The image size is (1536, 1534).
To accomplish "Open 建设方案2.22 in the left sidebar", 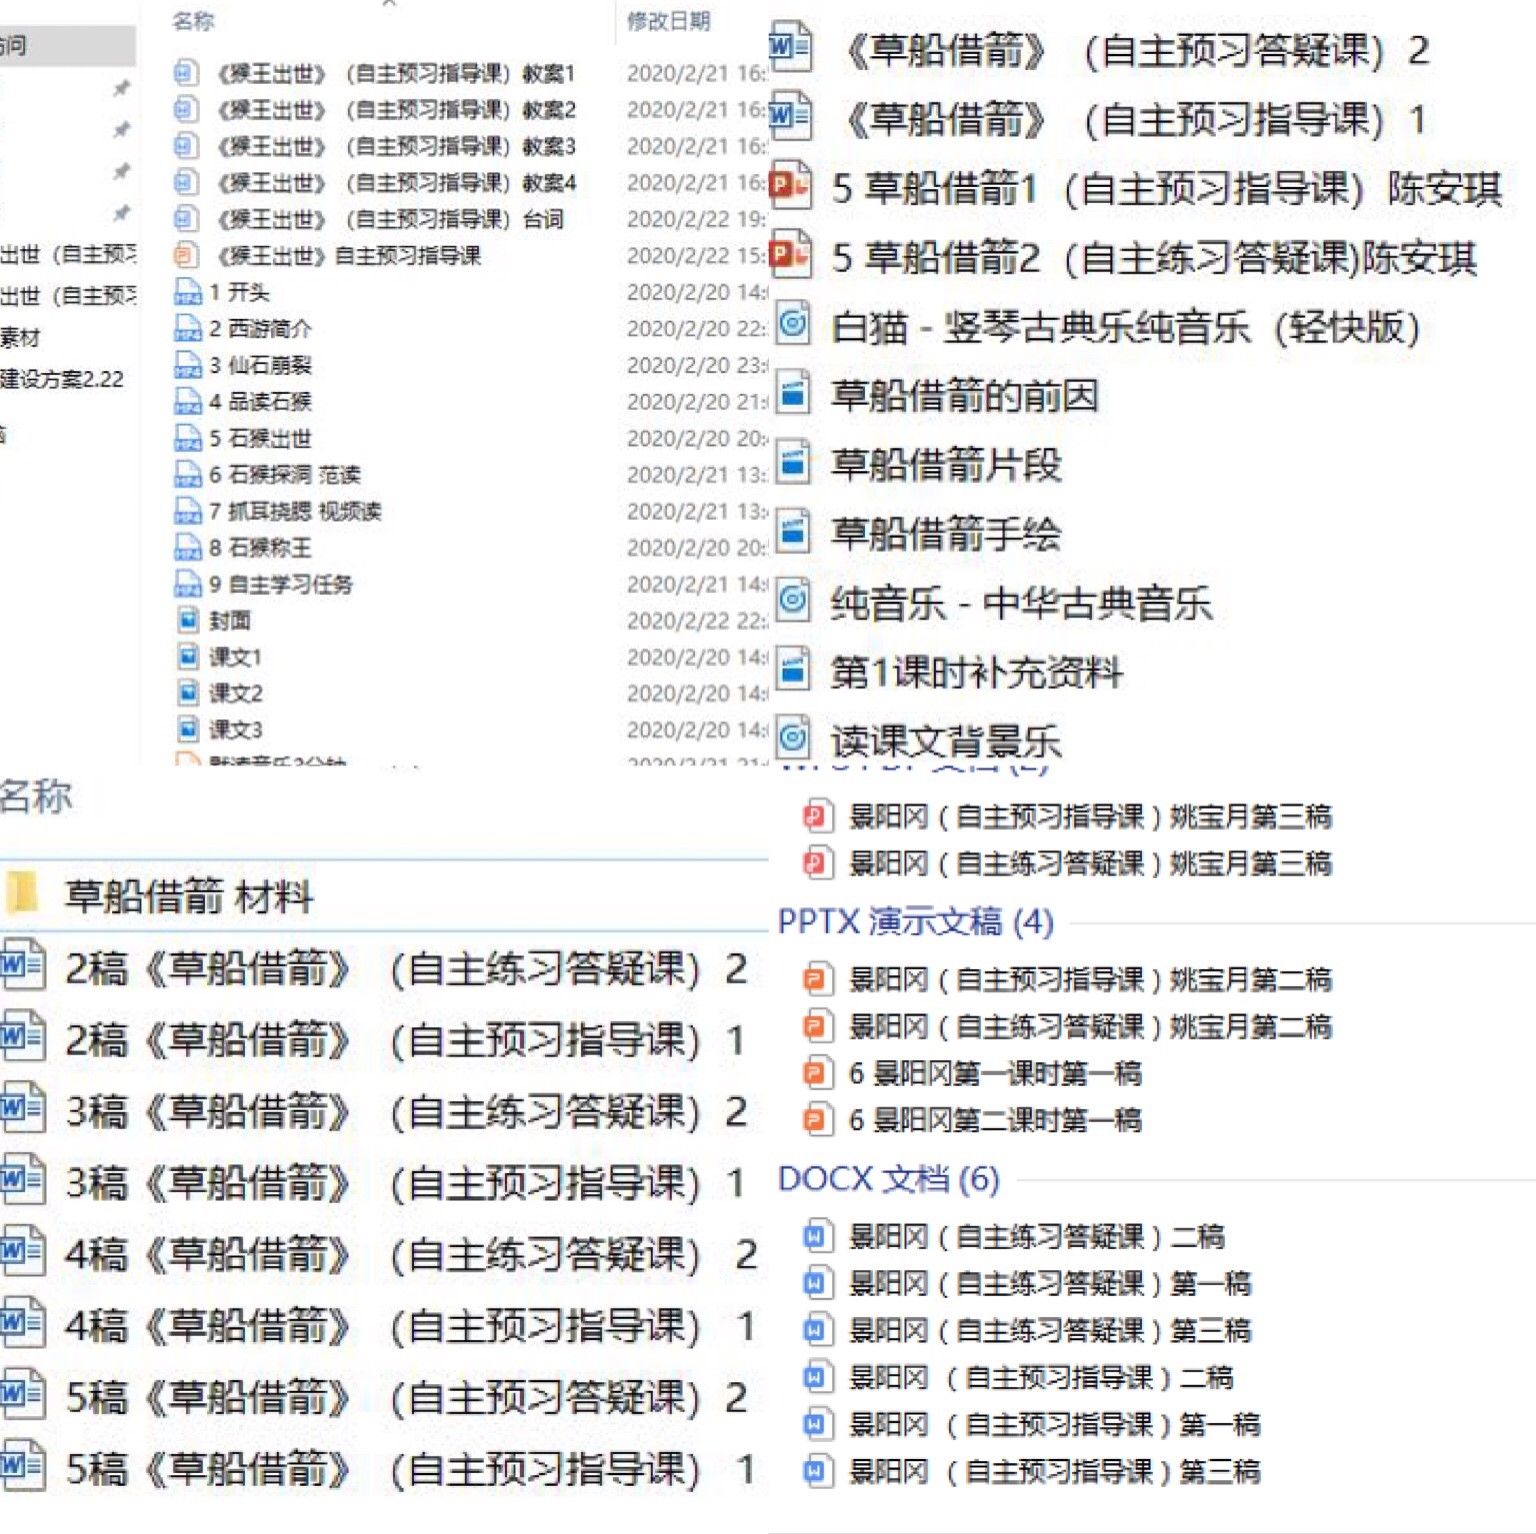I will pos(62,379).
